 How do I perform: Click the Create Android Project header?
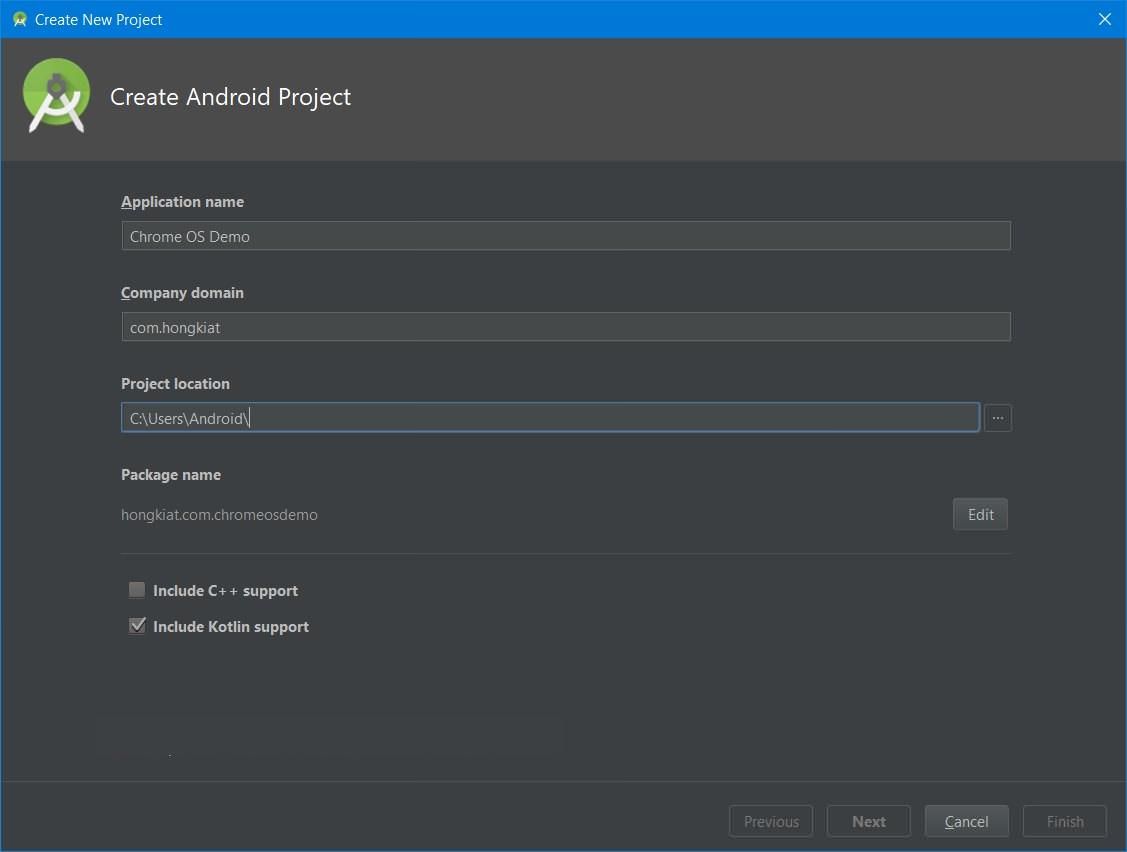pos(230,97)
